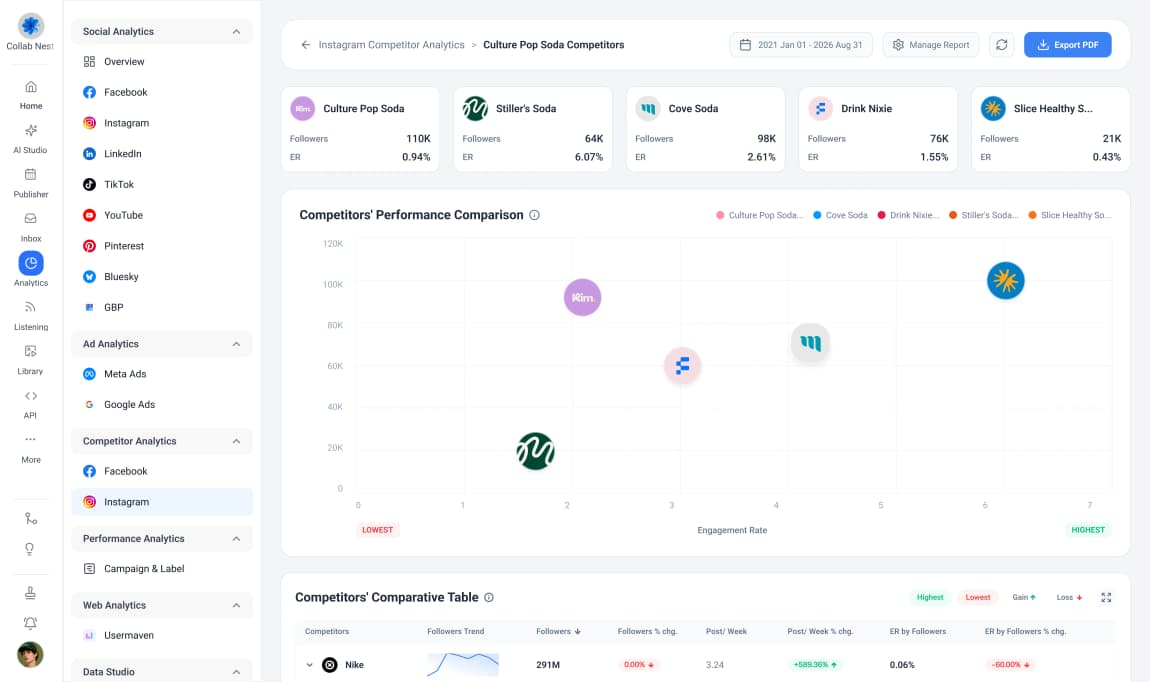Open the Stiller's Soda summary card
Screen dimensions: 1150x682
point(532,129)
